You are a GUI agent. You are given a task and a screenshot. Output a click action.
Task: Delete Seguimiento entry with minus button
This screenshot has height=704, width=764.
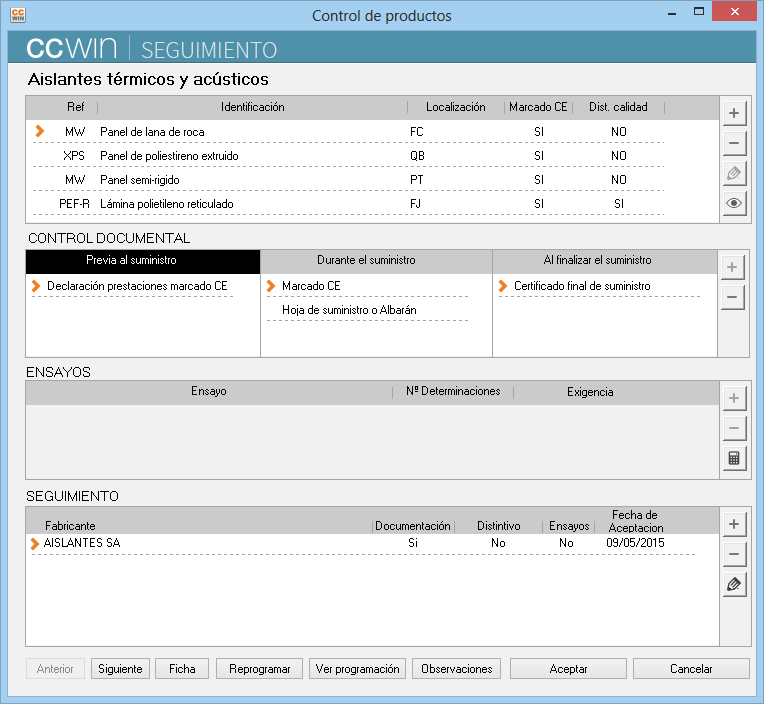coord(734,554)
